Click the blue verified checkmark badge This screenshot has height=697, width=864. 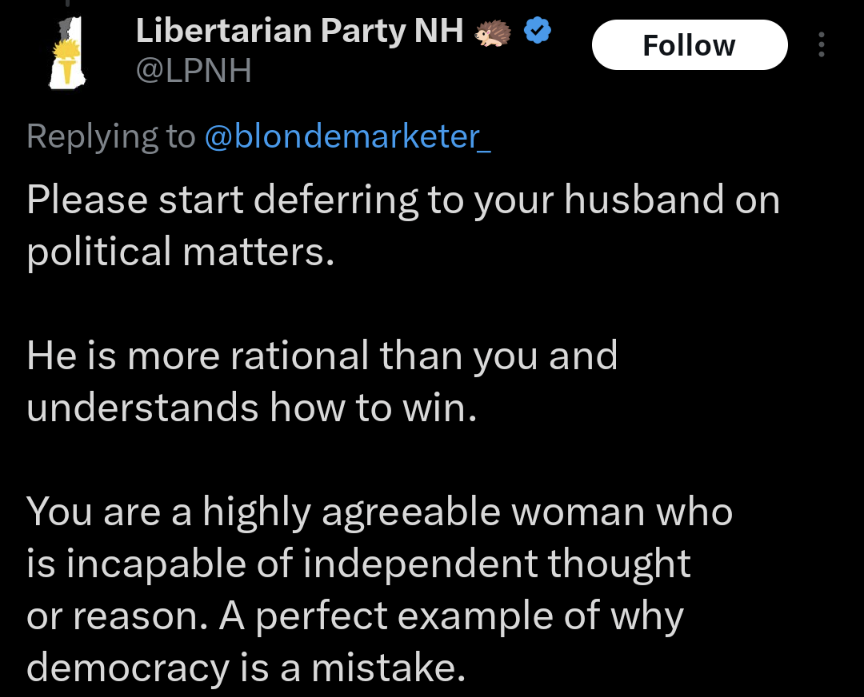538,32
